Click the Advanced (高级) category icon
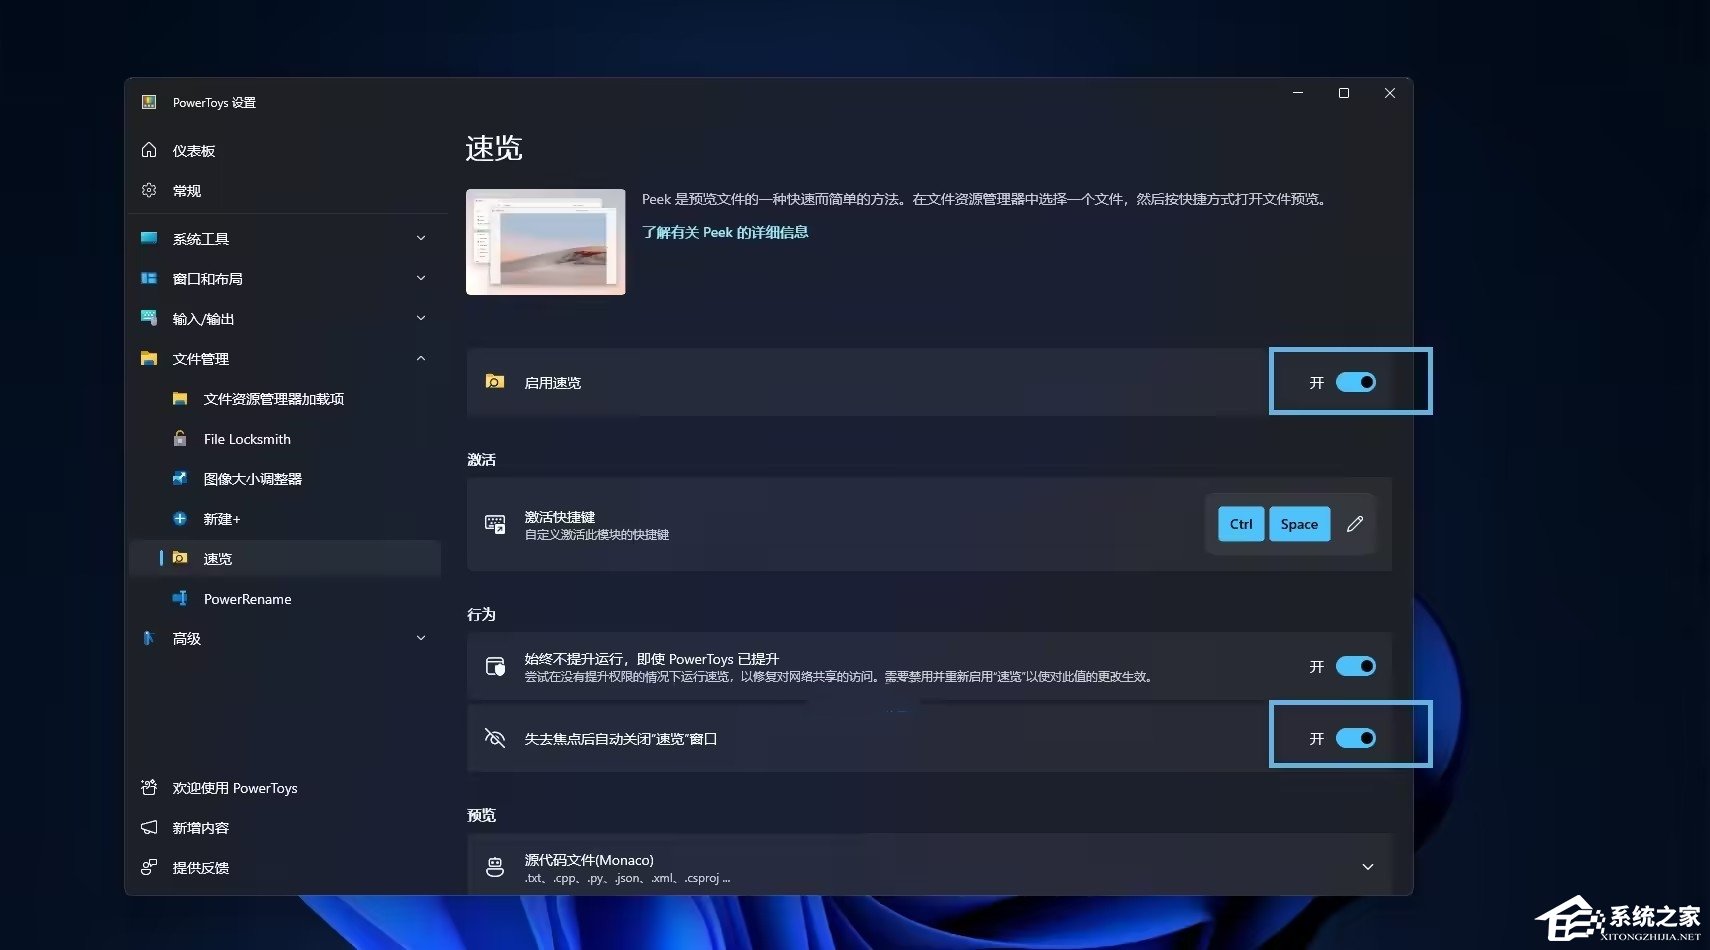The image size is (1710, 950). (x=149, y=638)
